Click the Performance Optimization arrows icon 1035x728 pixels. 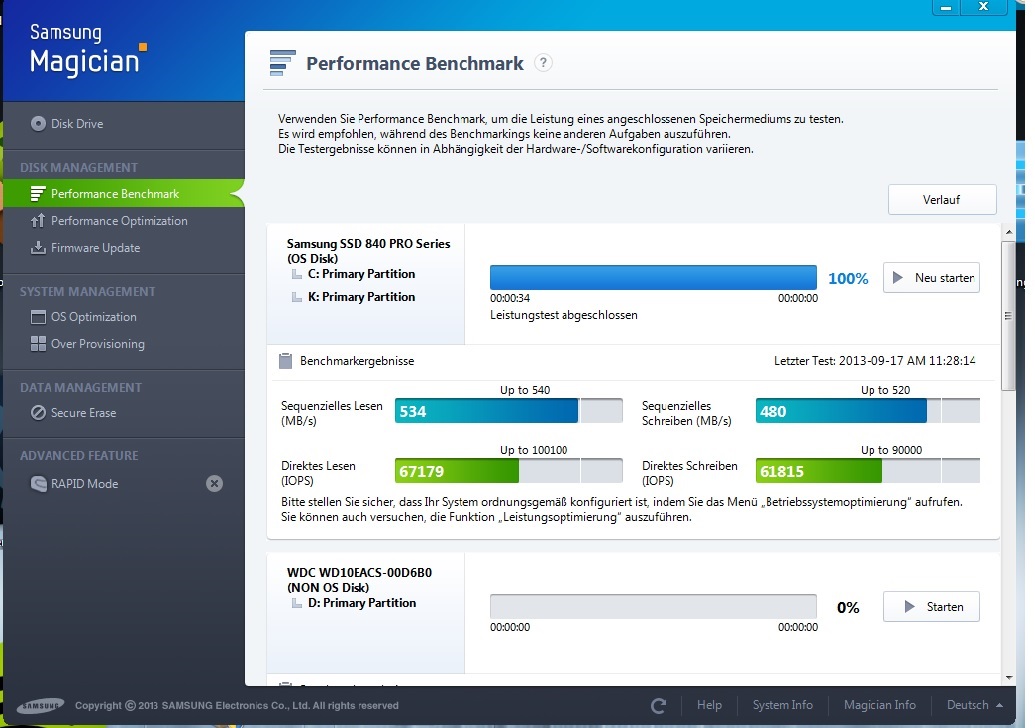38,220
